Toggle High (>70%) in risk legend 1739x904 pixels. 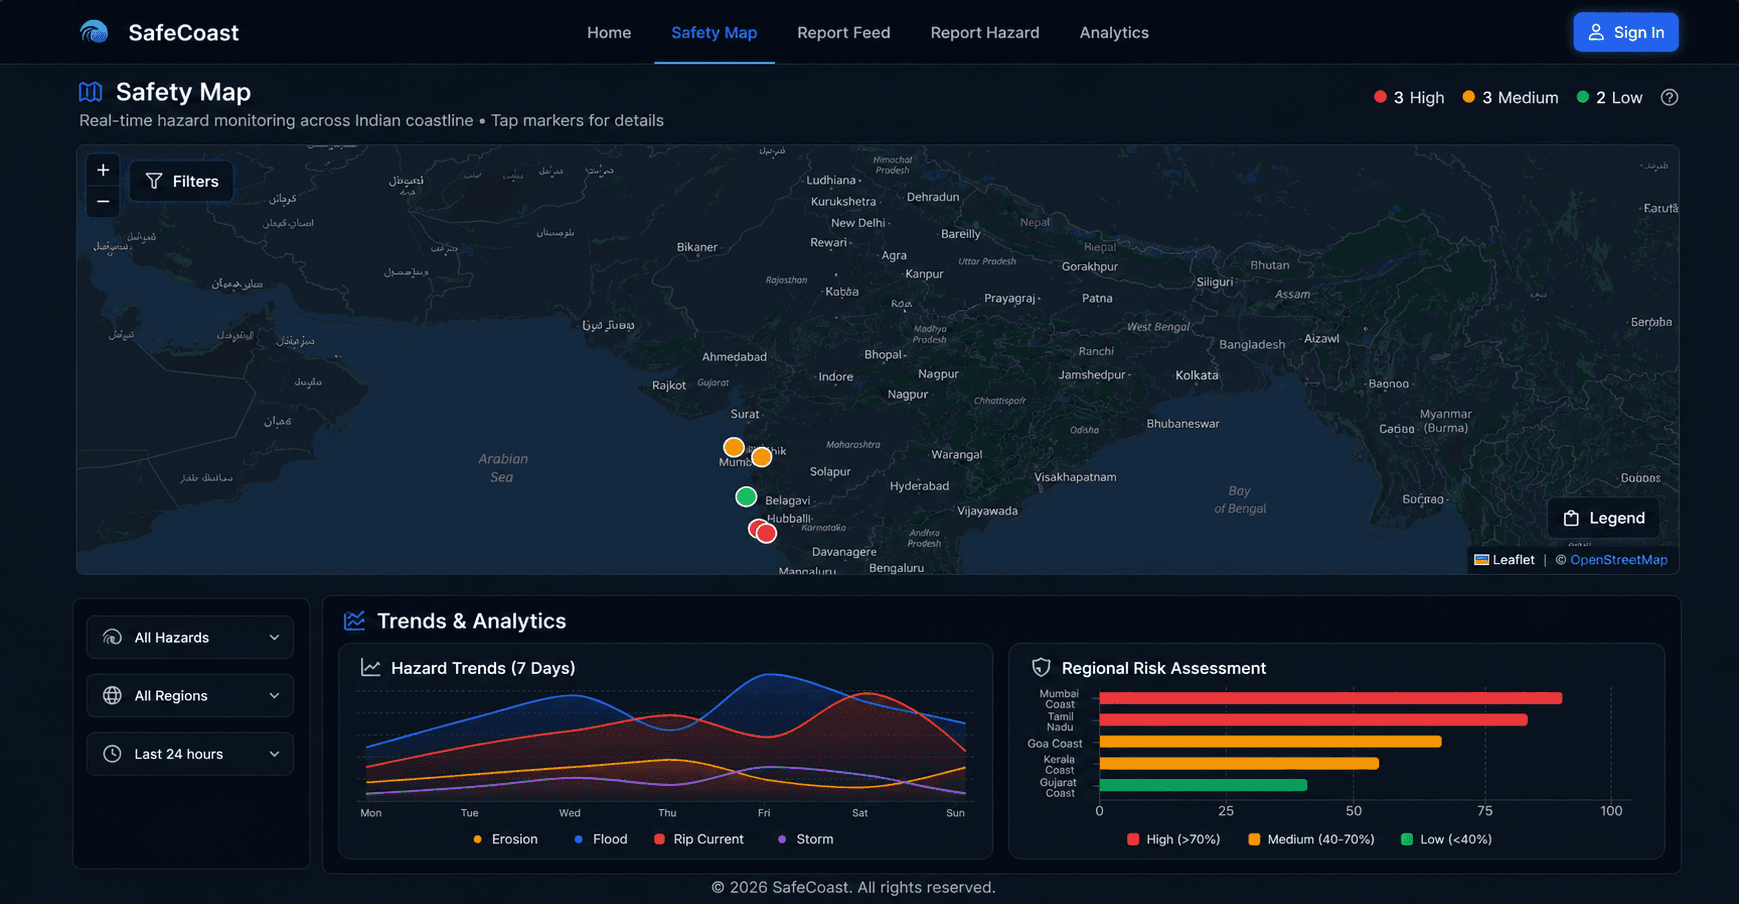click(x=1173, y=839)
